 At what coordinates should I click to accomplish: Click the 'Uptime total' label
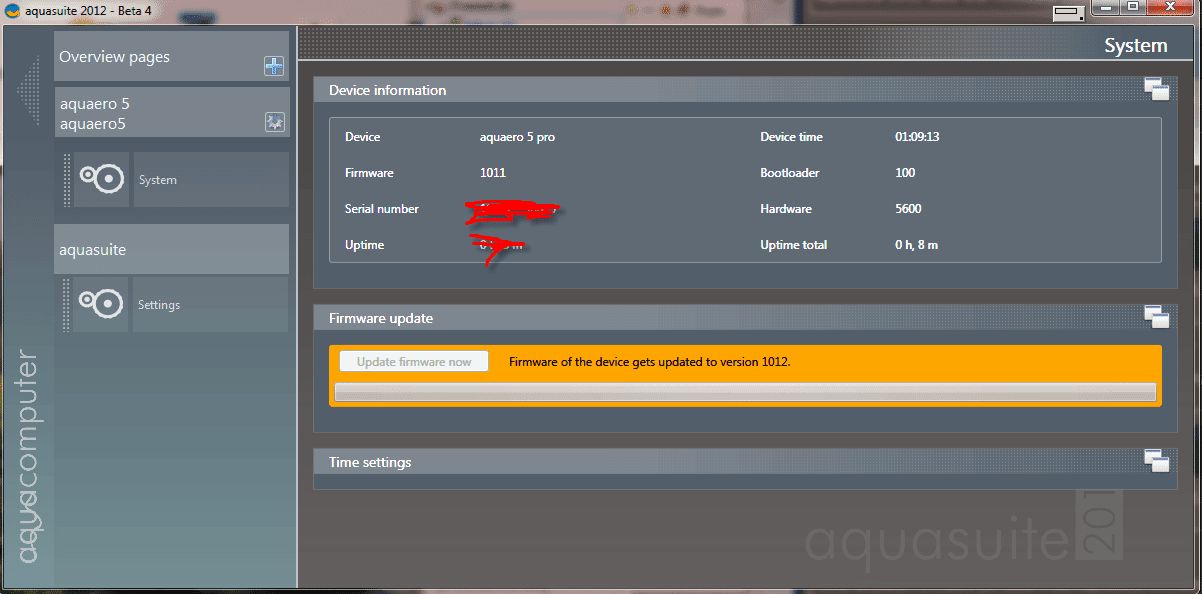pyautogui.click(x=794, y=245)
